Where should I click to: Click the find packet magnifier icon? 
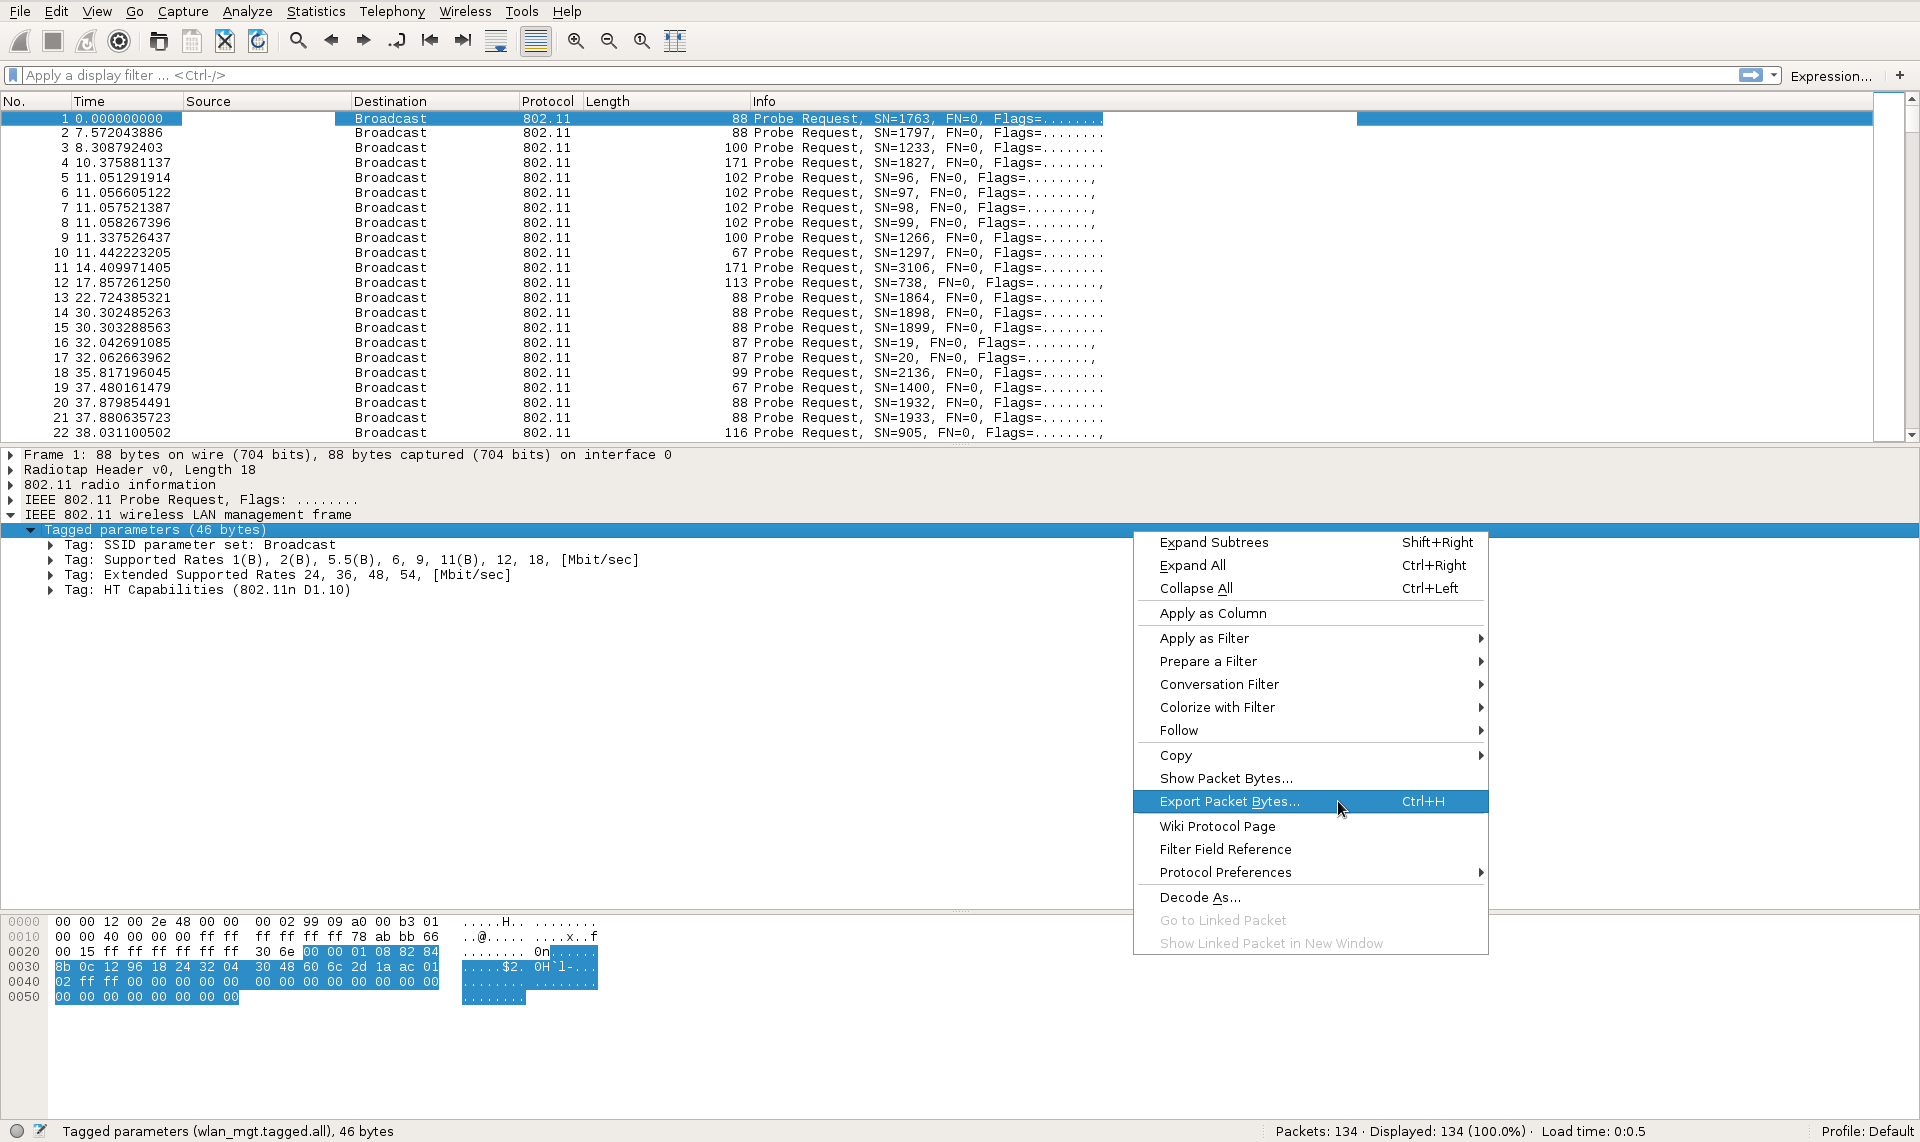(298, 41)
